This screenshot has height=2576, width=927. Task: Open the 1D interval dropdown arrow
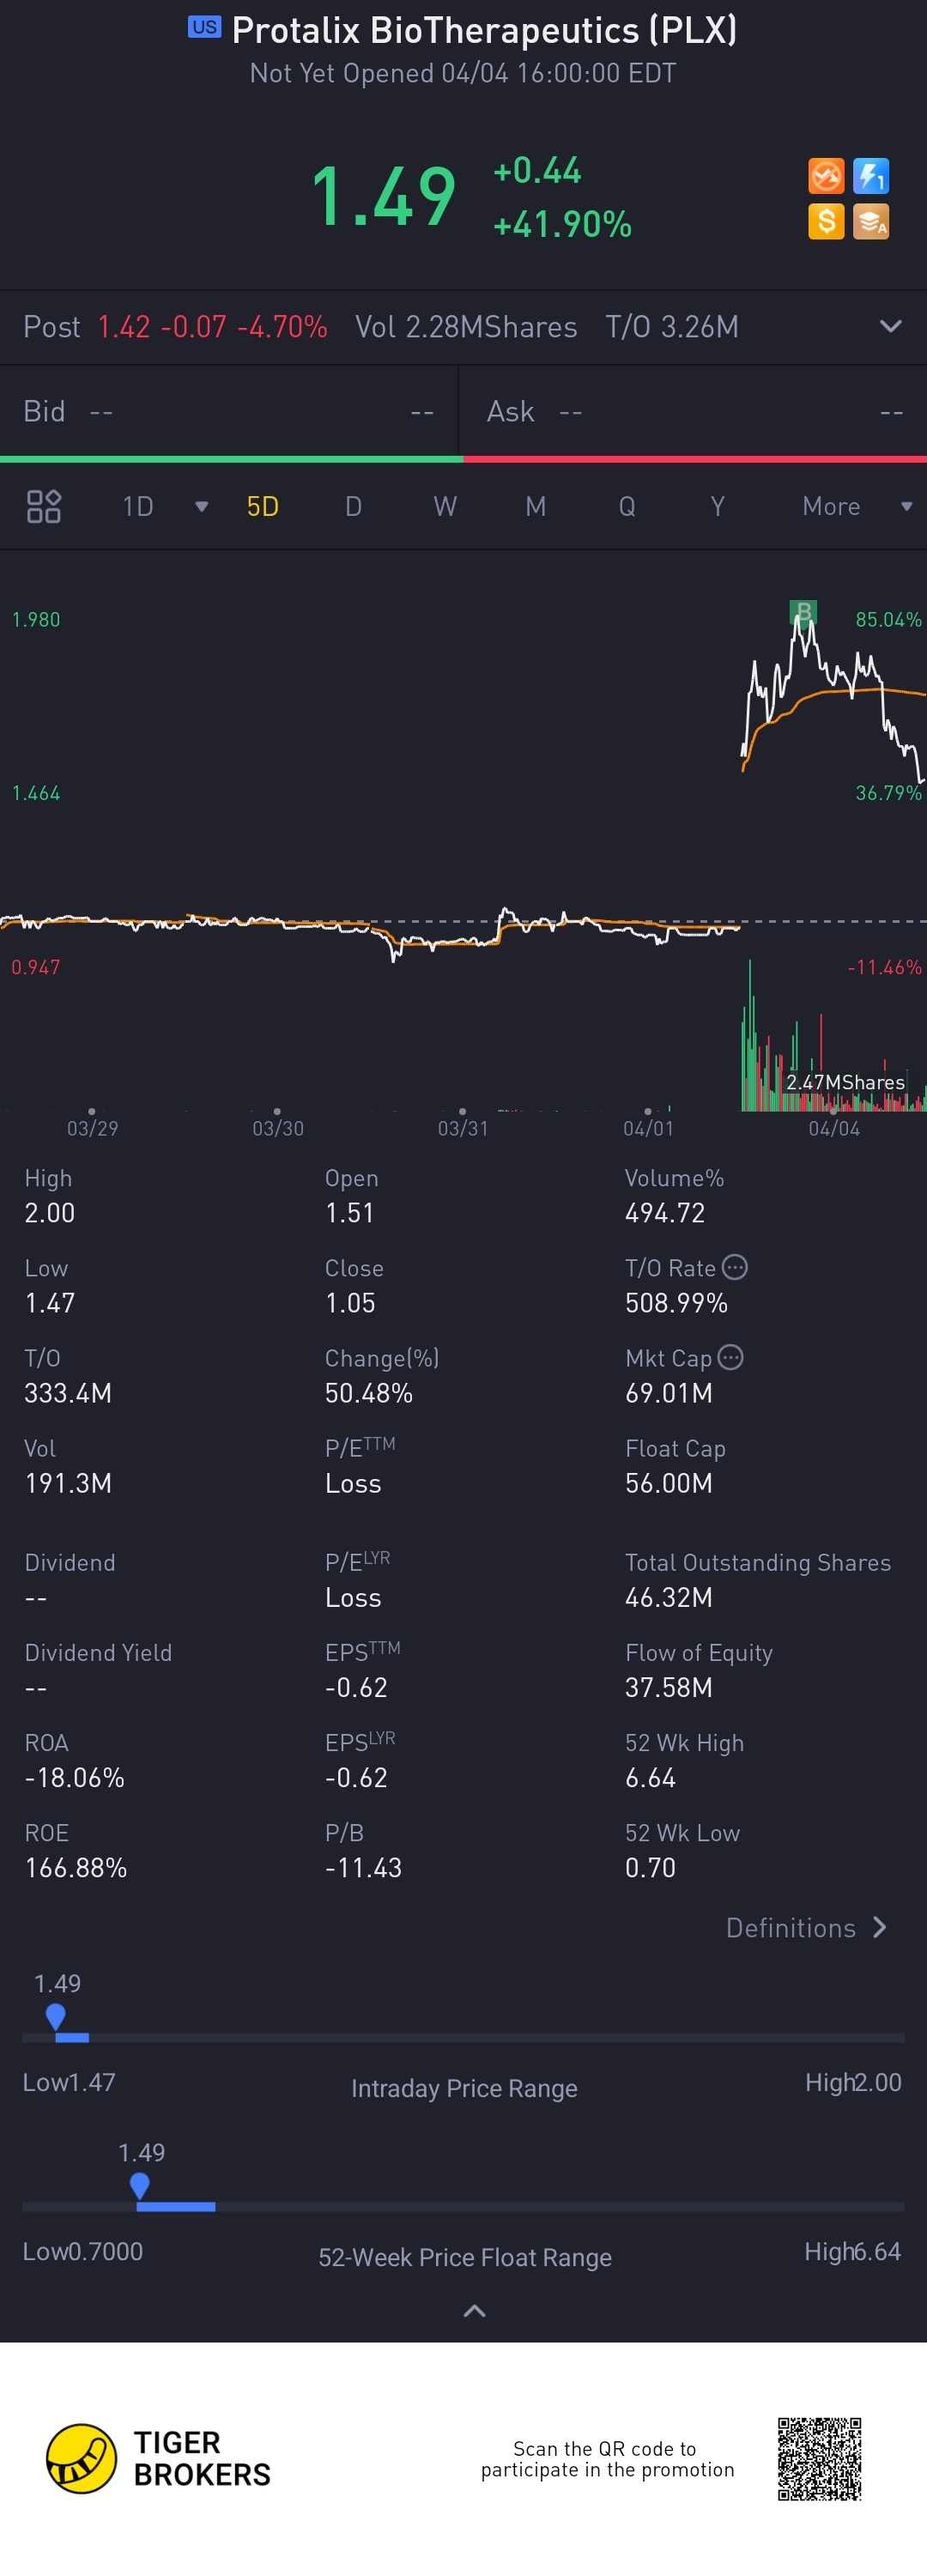coord(201,507)
